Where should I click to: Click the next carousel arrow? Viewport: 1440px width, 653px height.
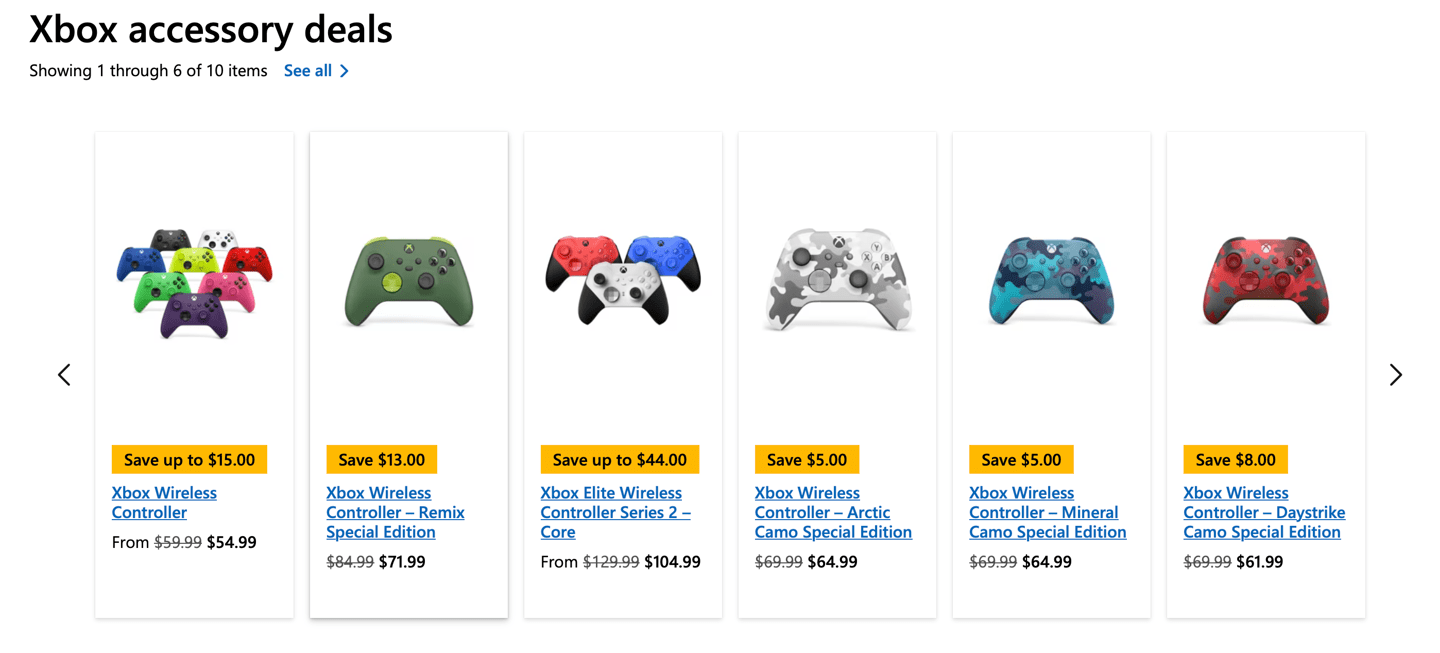click(1395, 375)
